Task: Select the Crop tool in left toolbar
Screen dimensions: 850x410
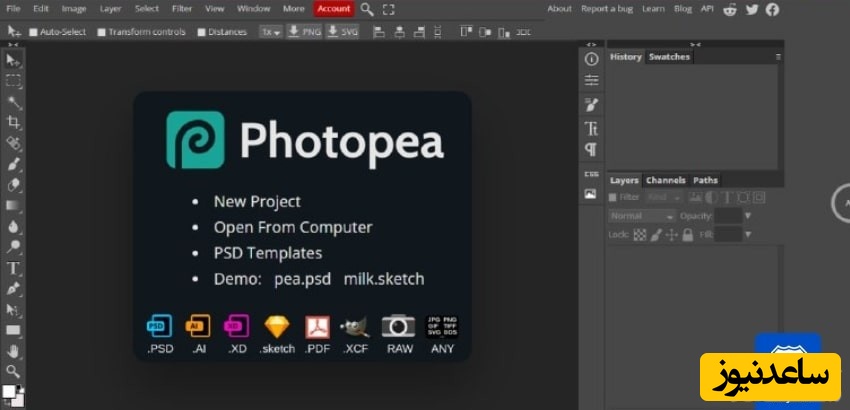Action: point(14,123)
